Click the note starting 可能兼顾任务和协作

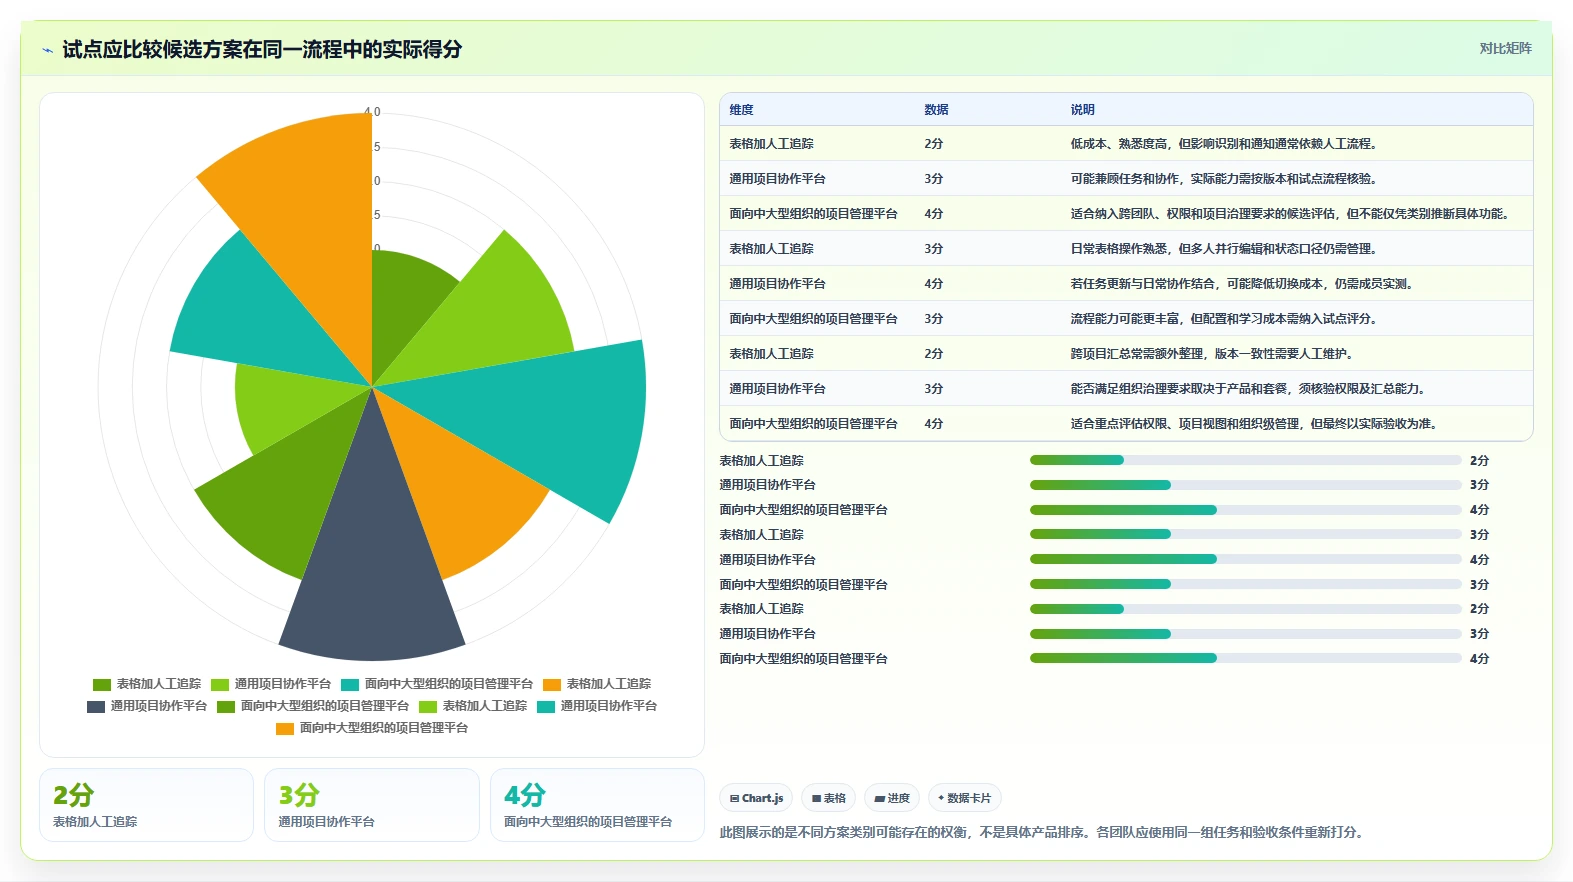[x=1226, y=179]
